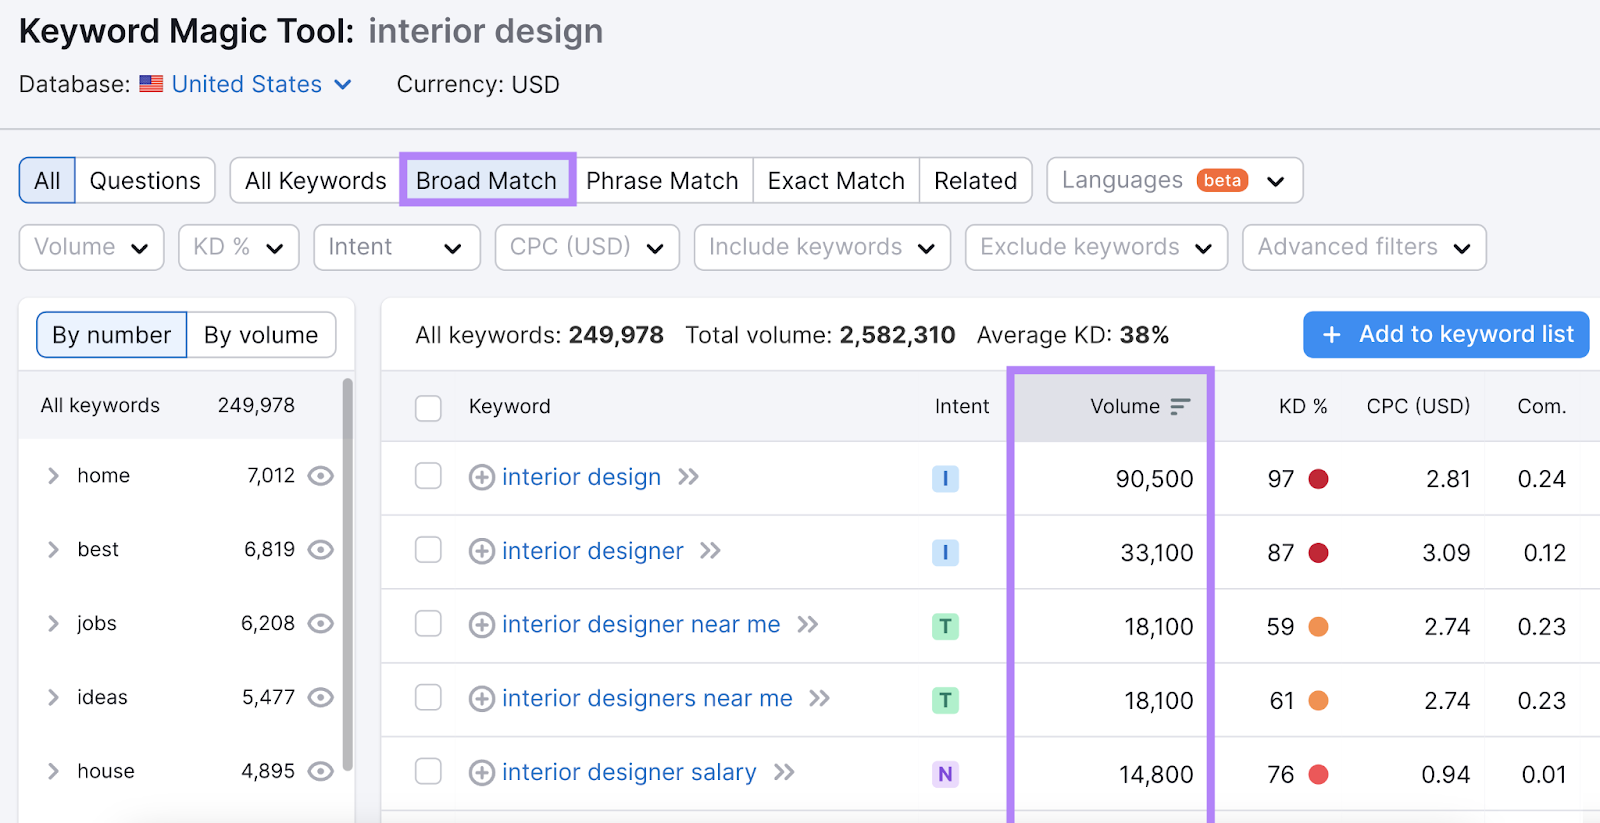The width and height of the screenshot is (1600, 823).
Task: Click the red KD difficulty dot for 'interior design'
Action: (1318, 479)
